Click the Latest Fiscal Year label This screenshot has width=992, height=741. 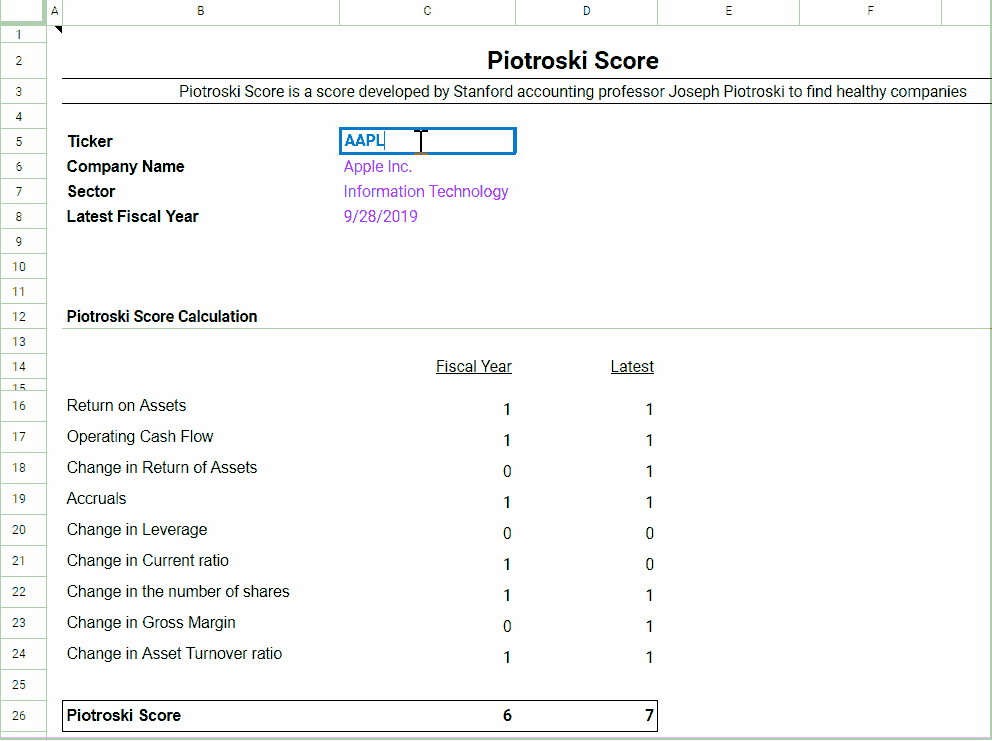coord(132,216)
